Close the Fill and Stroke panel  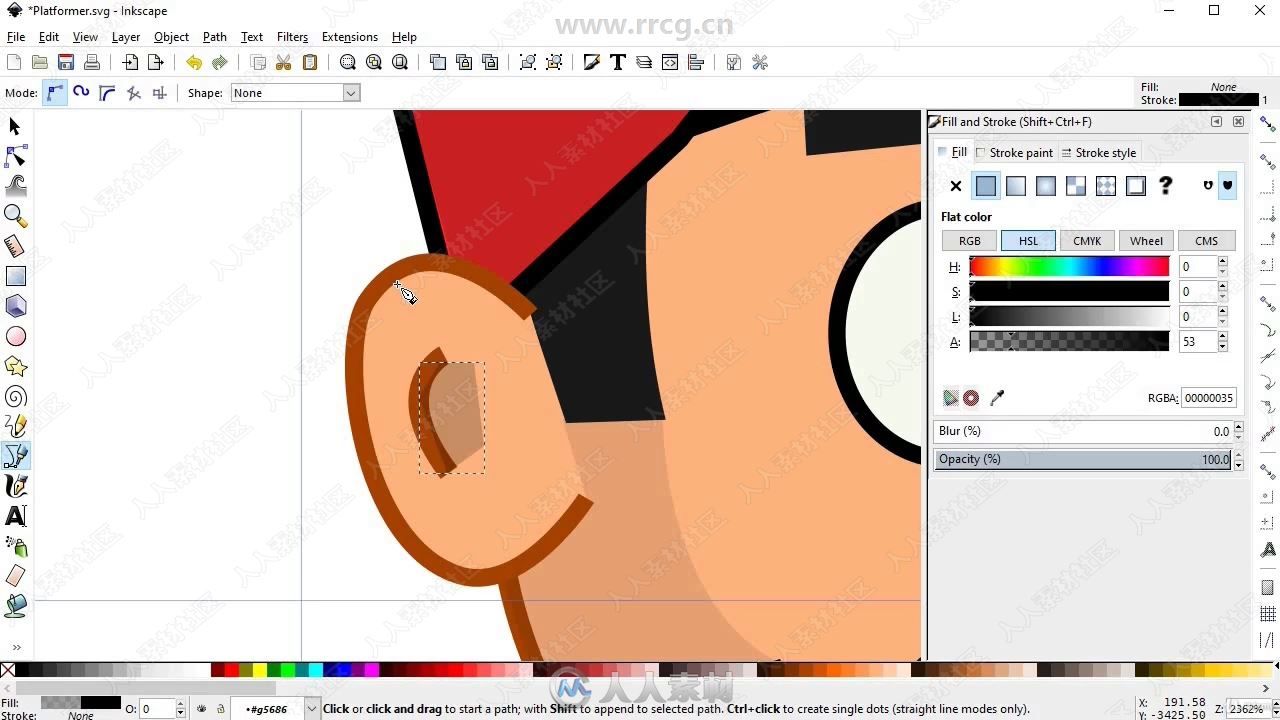point(1238,122)
